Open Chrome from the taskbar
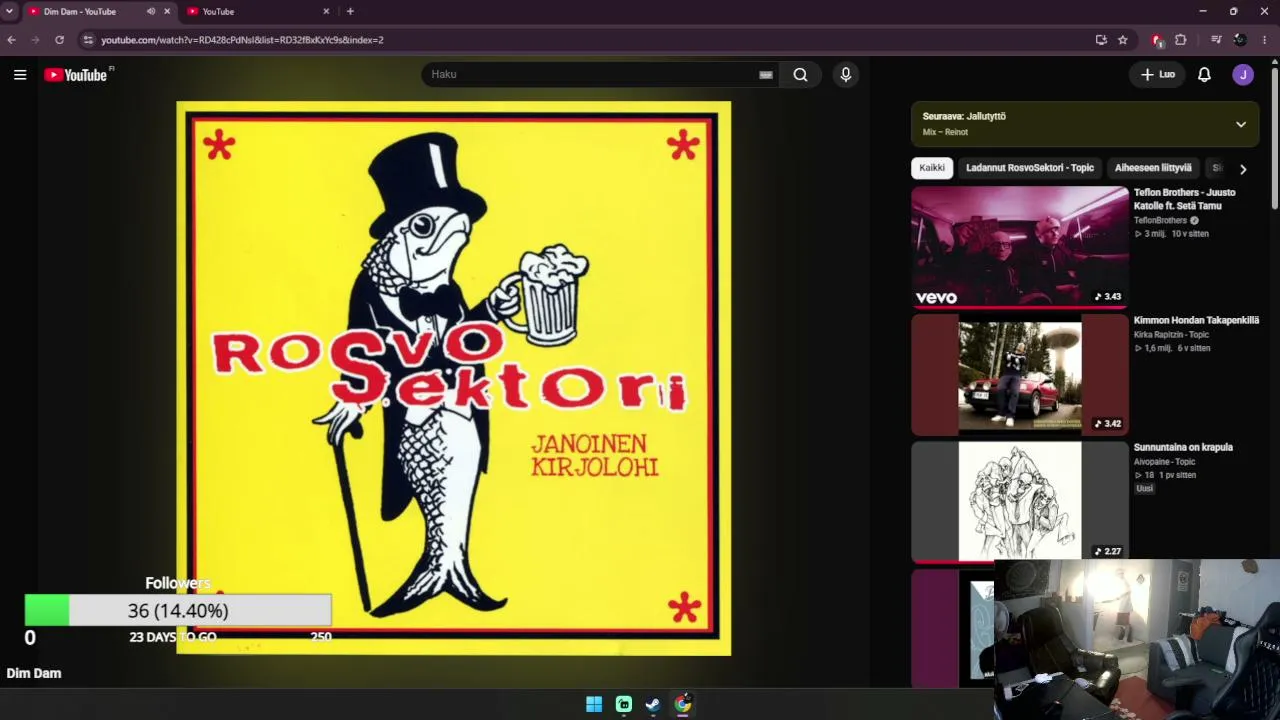 [x=683, y=704]
